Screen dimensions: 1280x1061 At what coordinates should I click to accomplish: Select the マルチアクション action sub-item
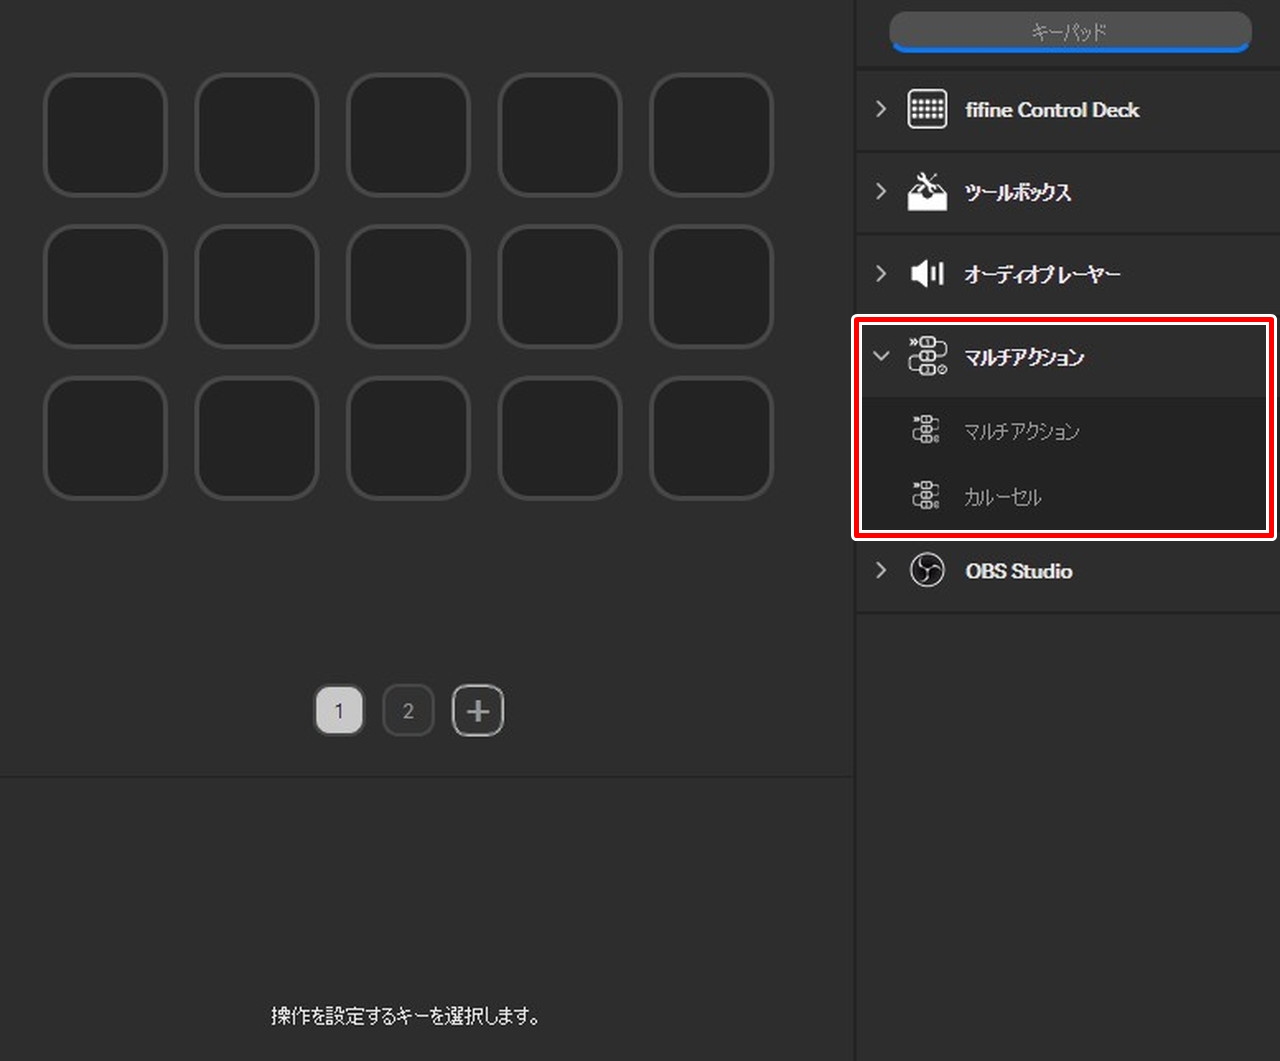[x=1021, y=431]
